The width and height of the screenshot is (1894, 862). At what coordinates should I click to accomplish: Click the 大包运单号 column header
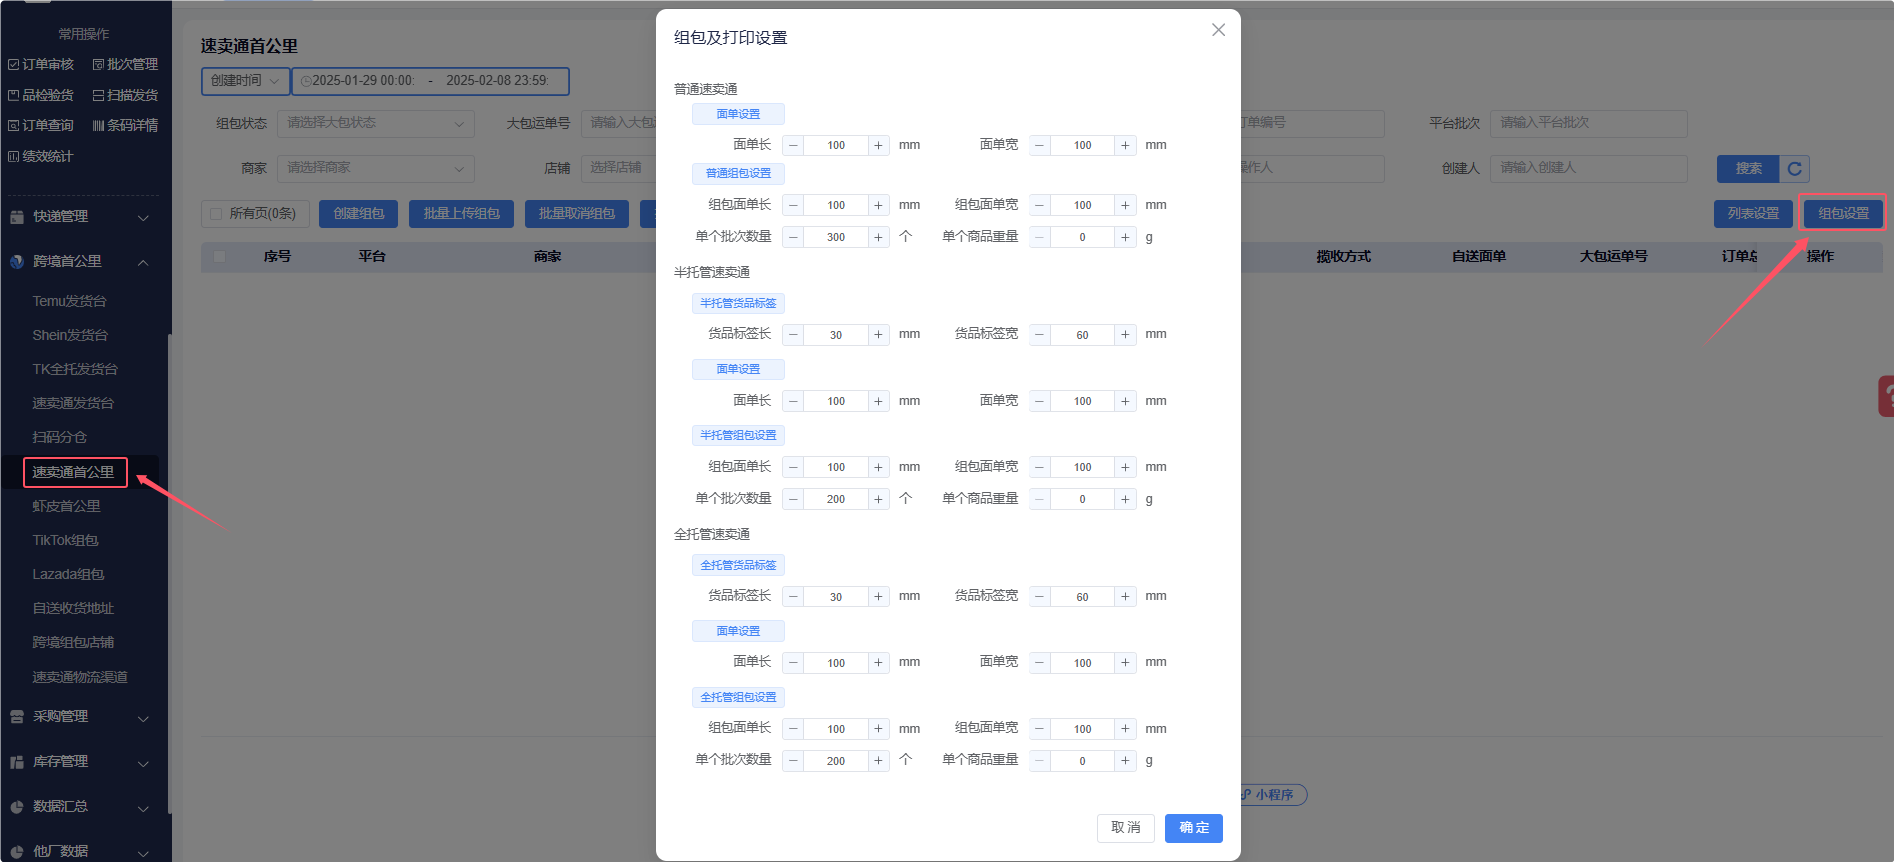pos(1613,257)
